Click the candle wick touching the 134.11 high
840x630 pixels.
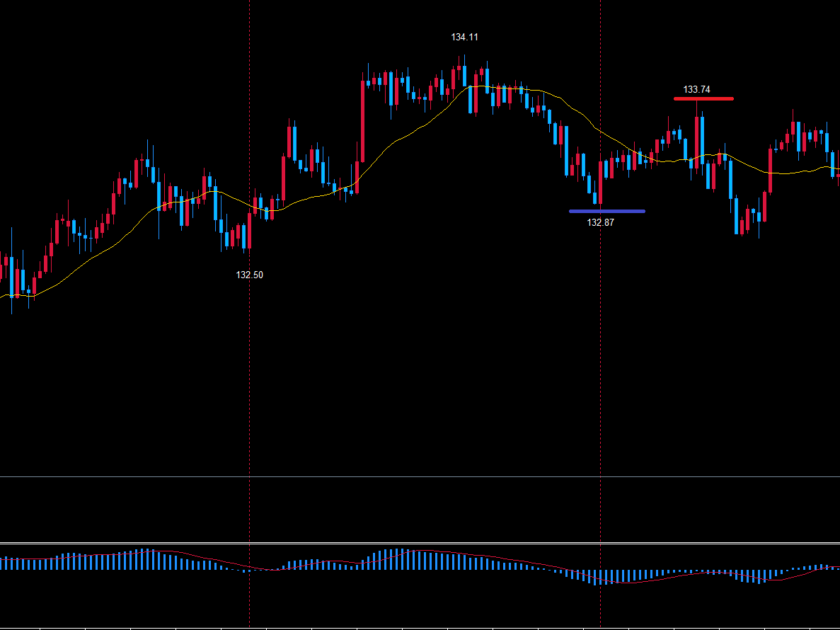click(463, 62)
